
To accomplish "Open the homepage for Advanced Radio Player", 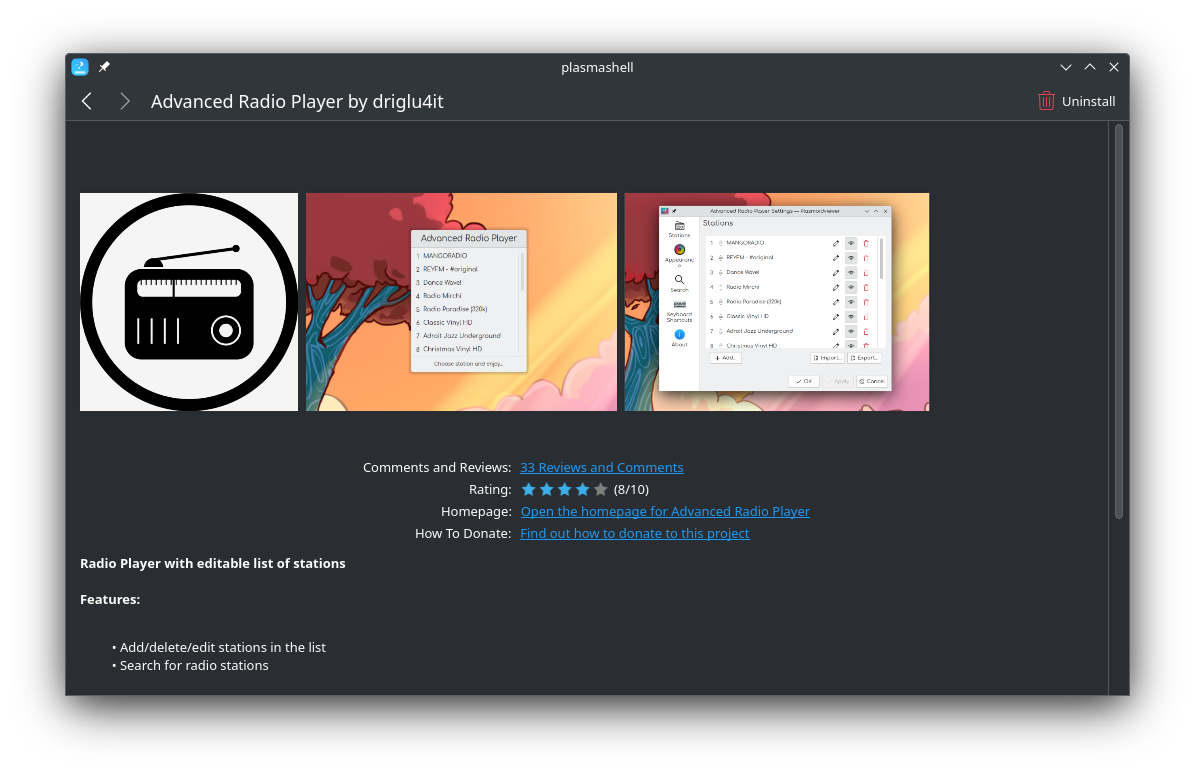I will [665, 511].
